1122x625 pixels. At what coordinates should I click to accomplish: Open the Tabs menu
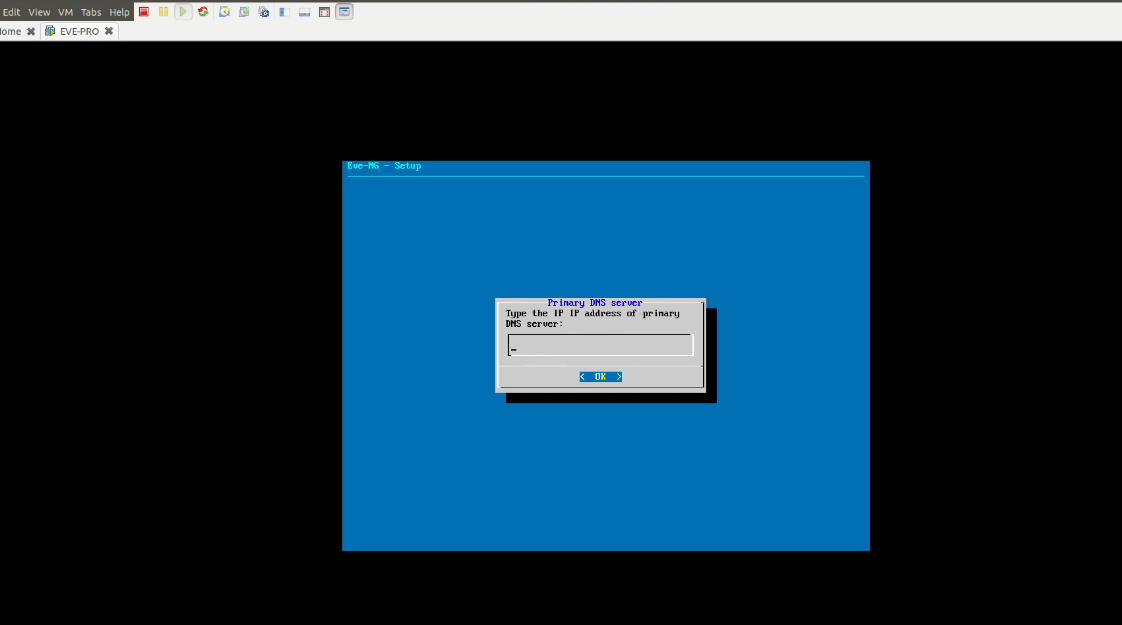[x=91, y=11]
